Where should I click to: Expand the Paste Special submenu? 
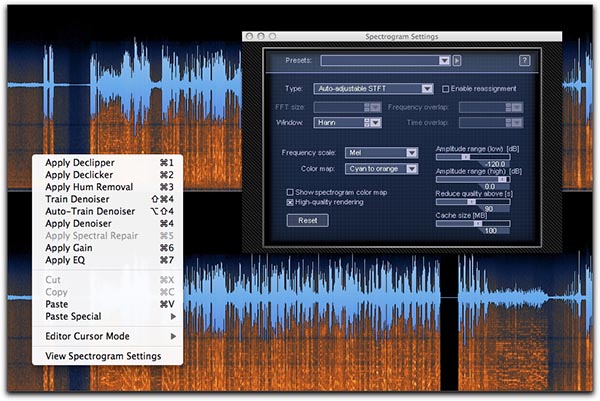[x=108, y=317]
